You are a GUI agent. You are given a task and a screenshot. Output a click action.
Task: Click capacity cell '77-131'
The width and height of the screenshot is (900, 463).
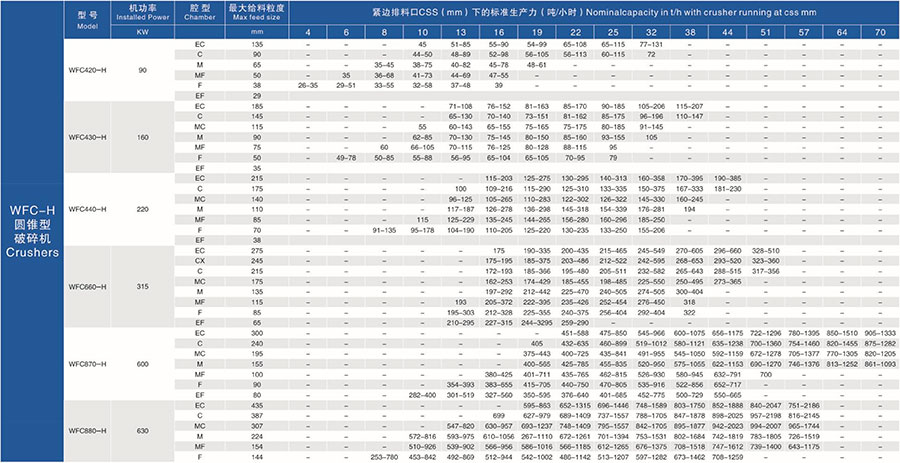[x=651, y=44]
